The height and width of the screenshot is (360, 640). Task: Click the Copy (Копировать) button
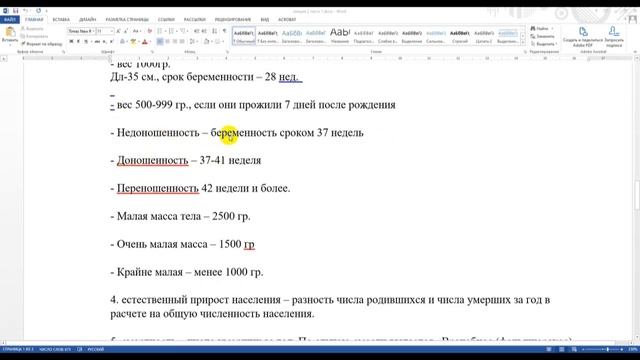coord(34,36)
